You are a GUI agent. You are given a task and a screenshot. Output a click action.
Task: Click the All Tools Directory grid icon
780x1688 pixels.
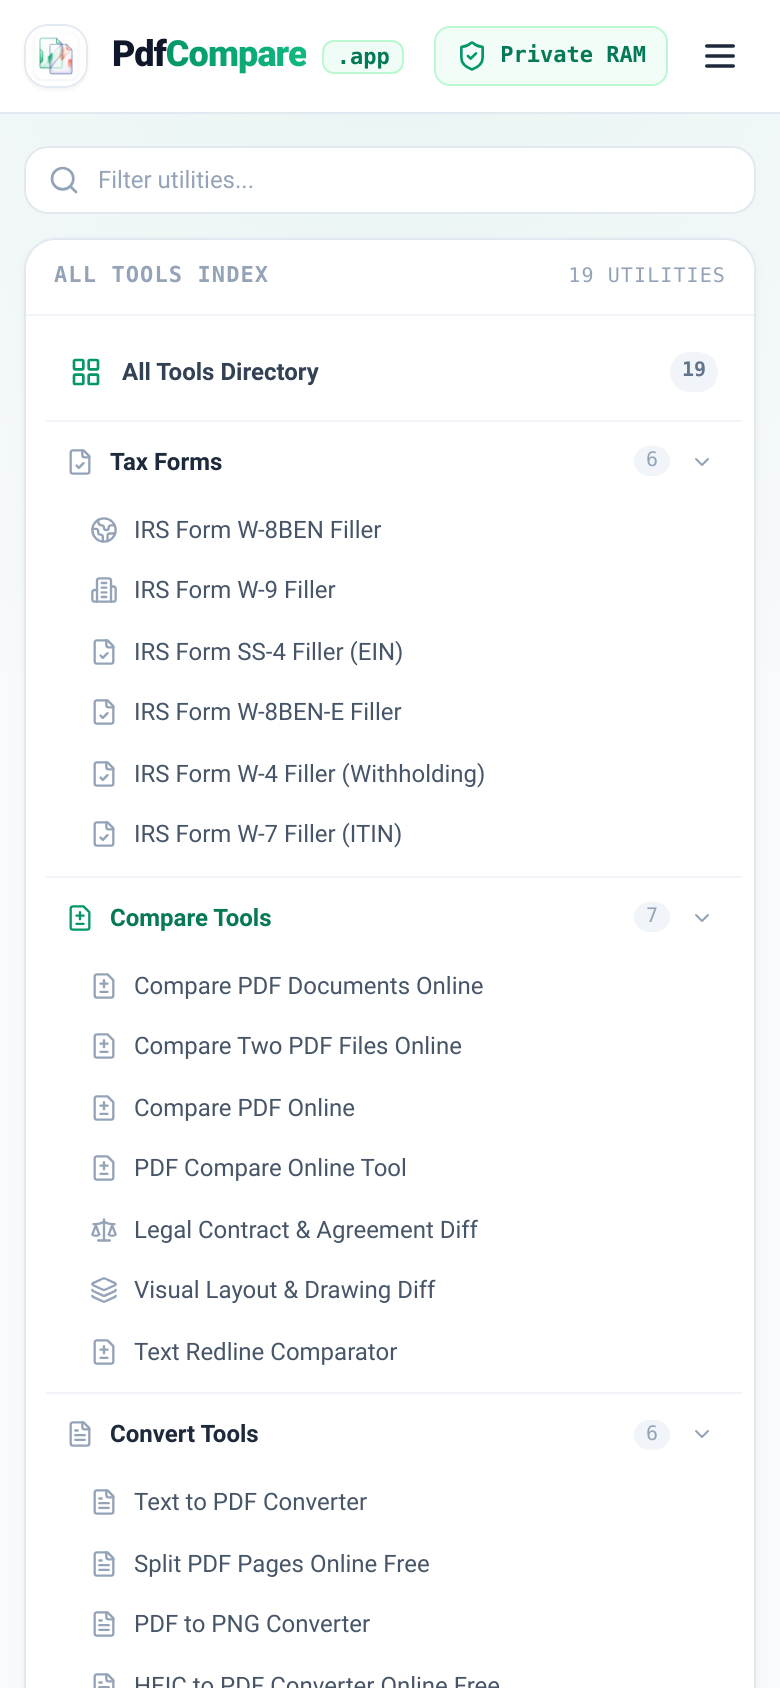(86, 372)
